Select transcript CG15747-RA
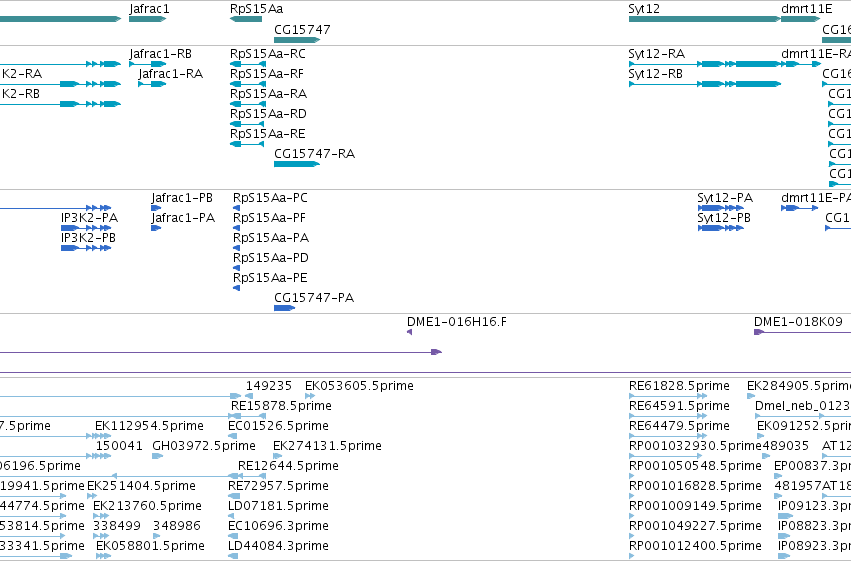 (x=297, y=164)
